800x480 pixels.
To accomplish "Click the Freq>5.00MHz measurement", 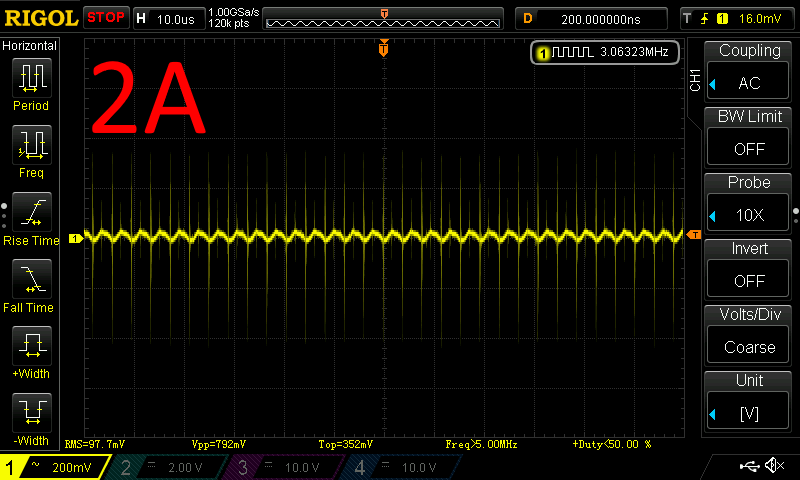I will coord(481,444).
